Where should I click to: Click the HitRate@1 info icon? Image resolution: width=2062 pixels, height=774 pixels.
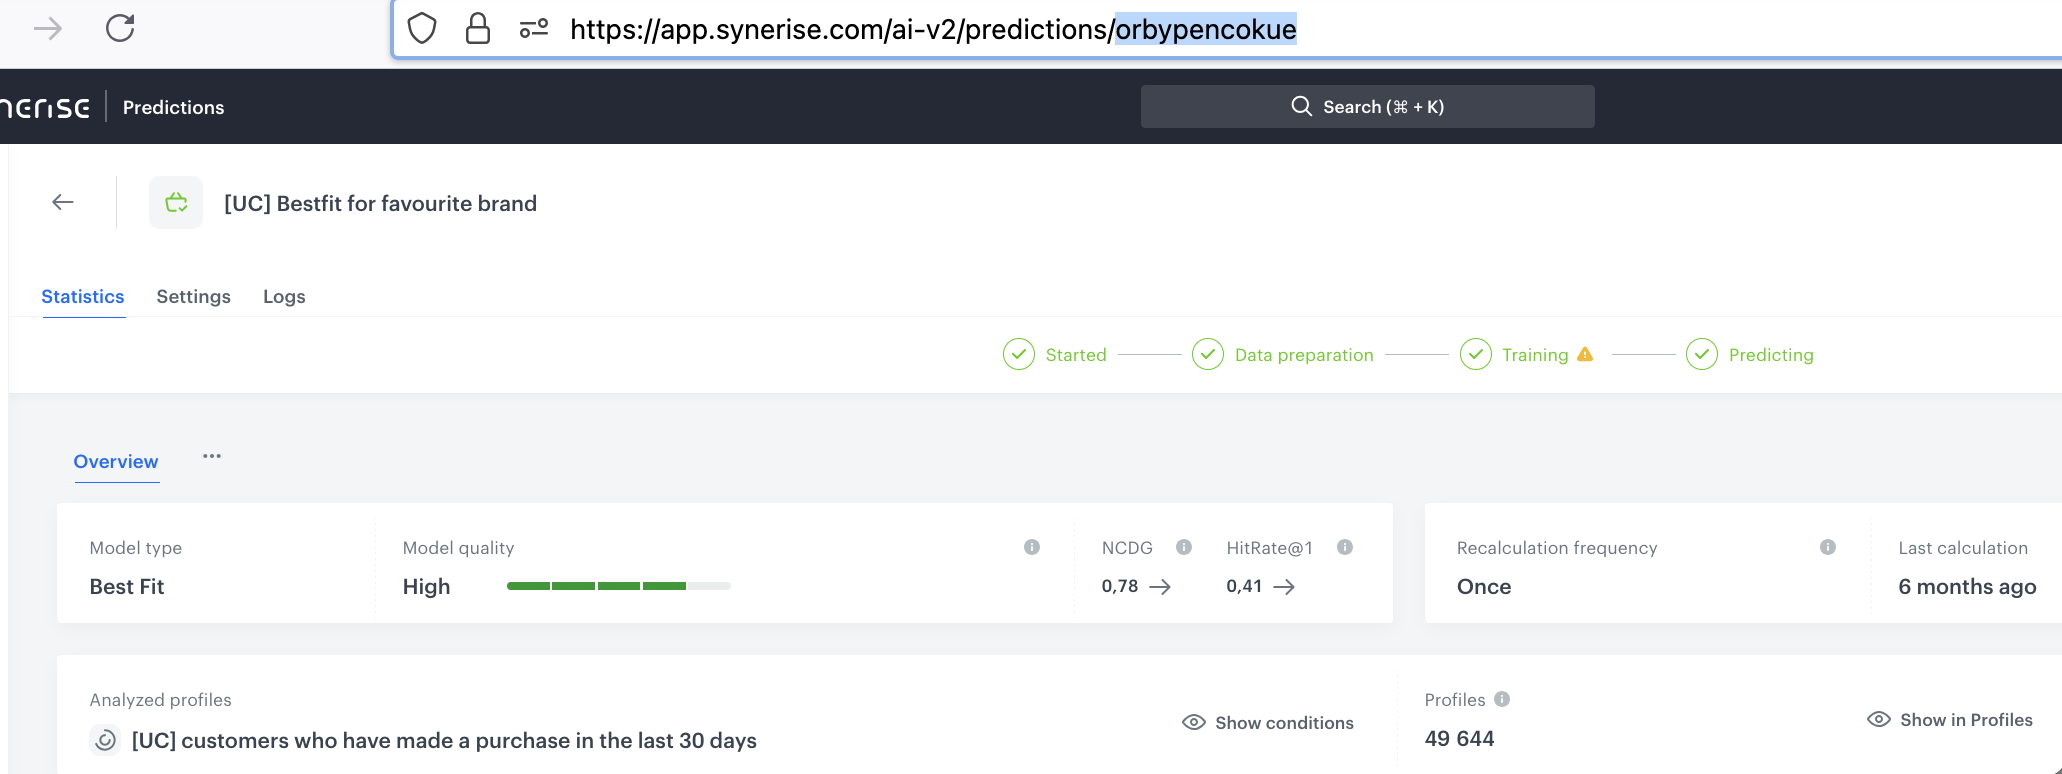tap(1345, 547)
